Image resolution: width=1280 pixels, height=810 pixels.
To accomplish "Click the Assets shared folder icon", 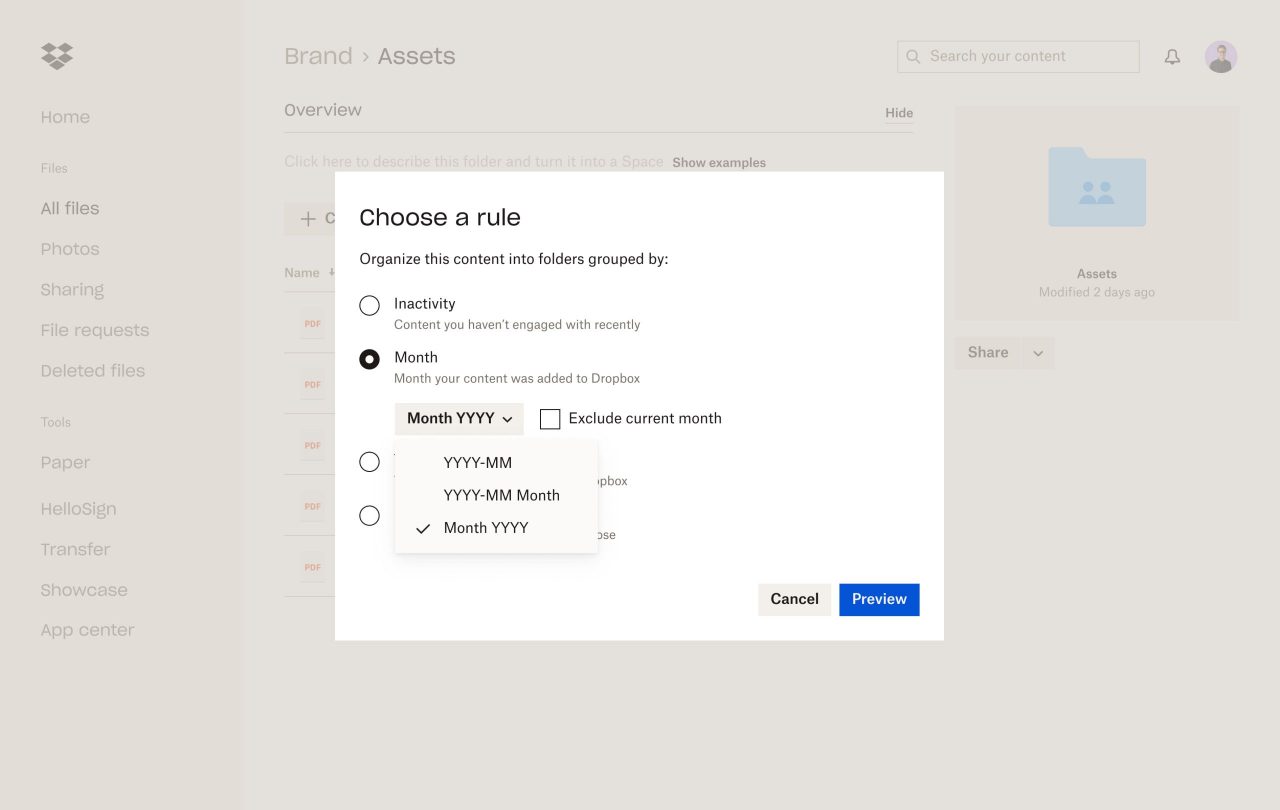I will pos(1096,188).
